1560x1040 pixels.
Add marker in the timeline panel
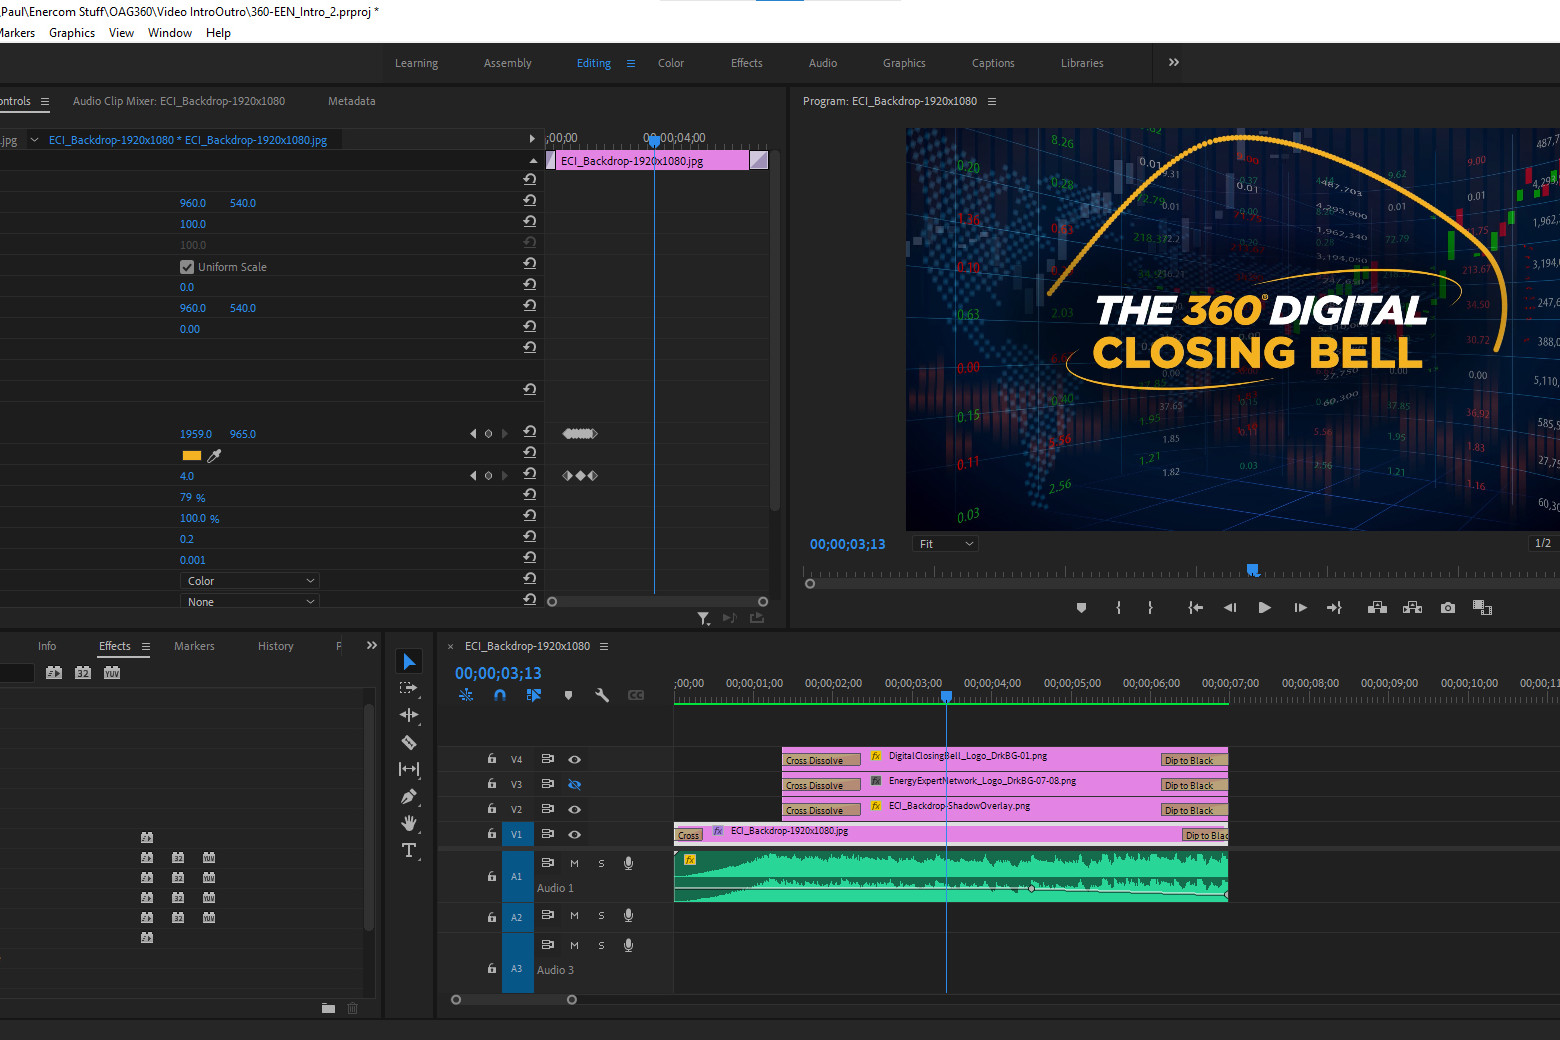[x=568, y=695]
